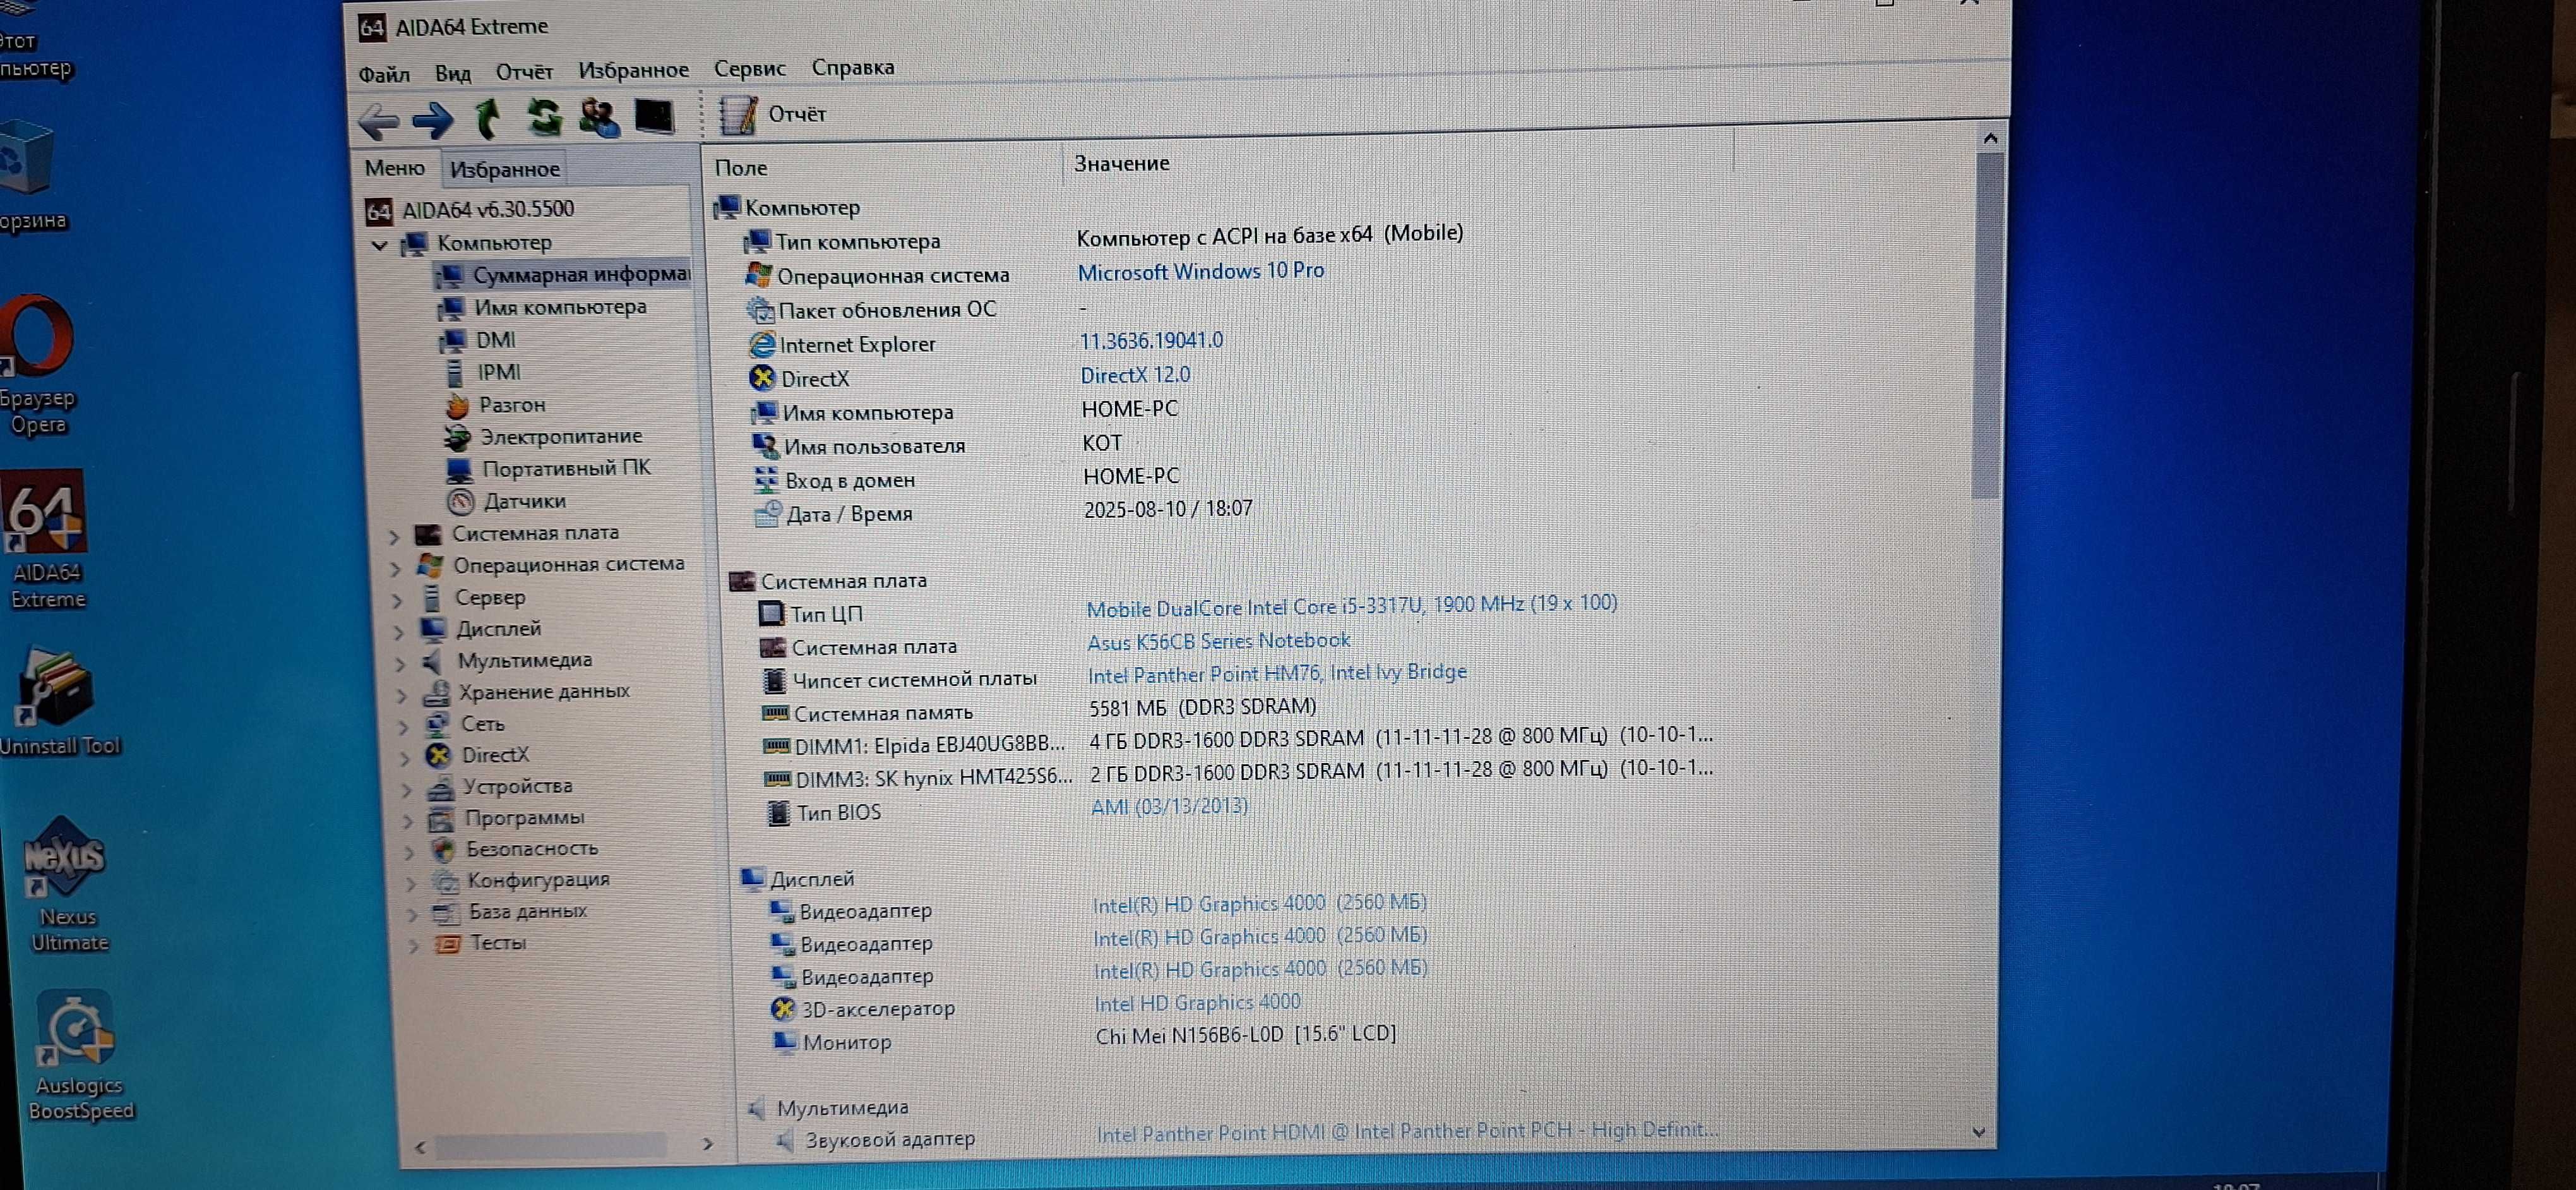The height and width of the screenshot is (1190, 2576).
Task: Expand the Устройства tree node
Action: 406,789
